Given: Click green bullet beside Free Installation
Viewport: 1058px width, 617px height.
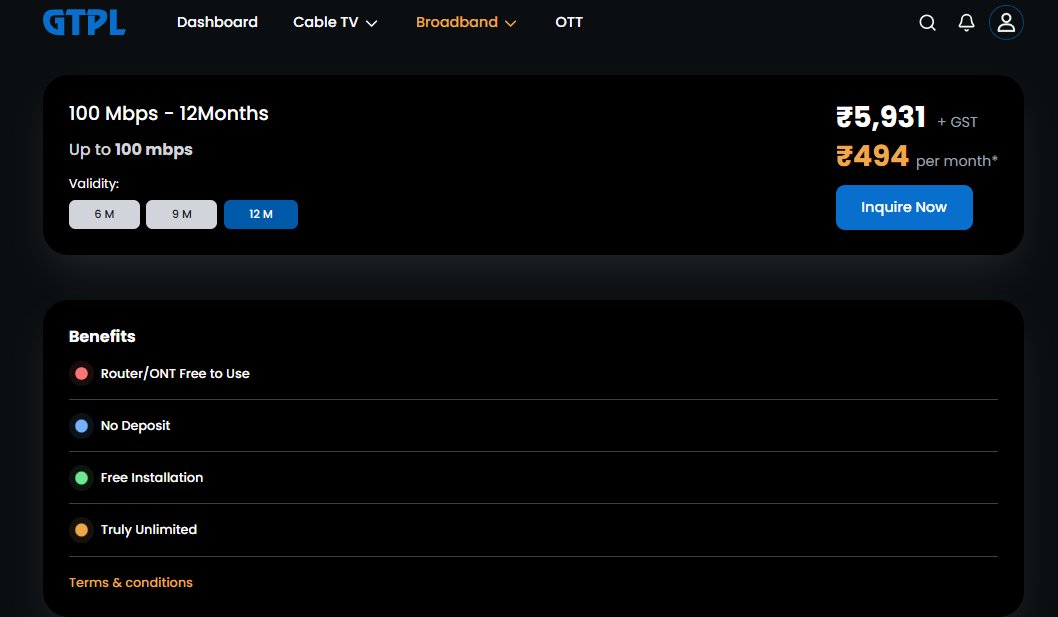Looking at the screenshot, I should 82,478.
